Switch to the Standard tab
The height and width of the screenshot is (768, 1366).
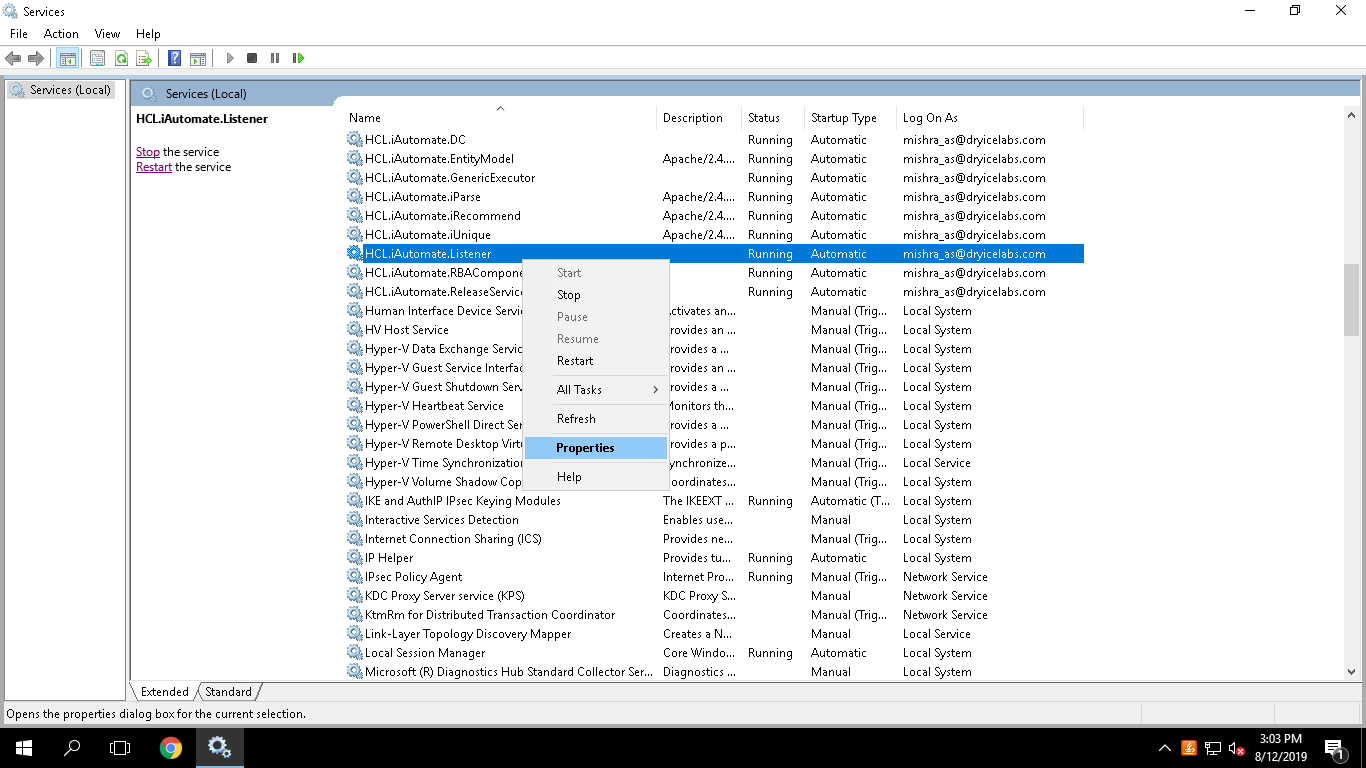point(229,691)
